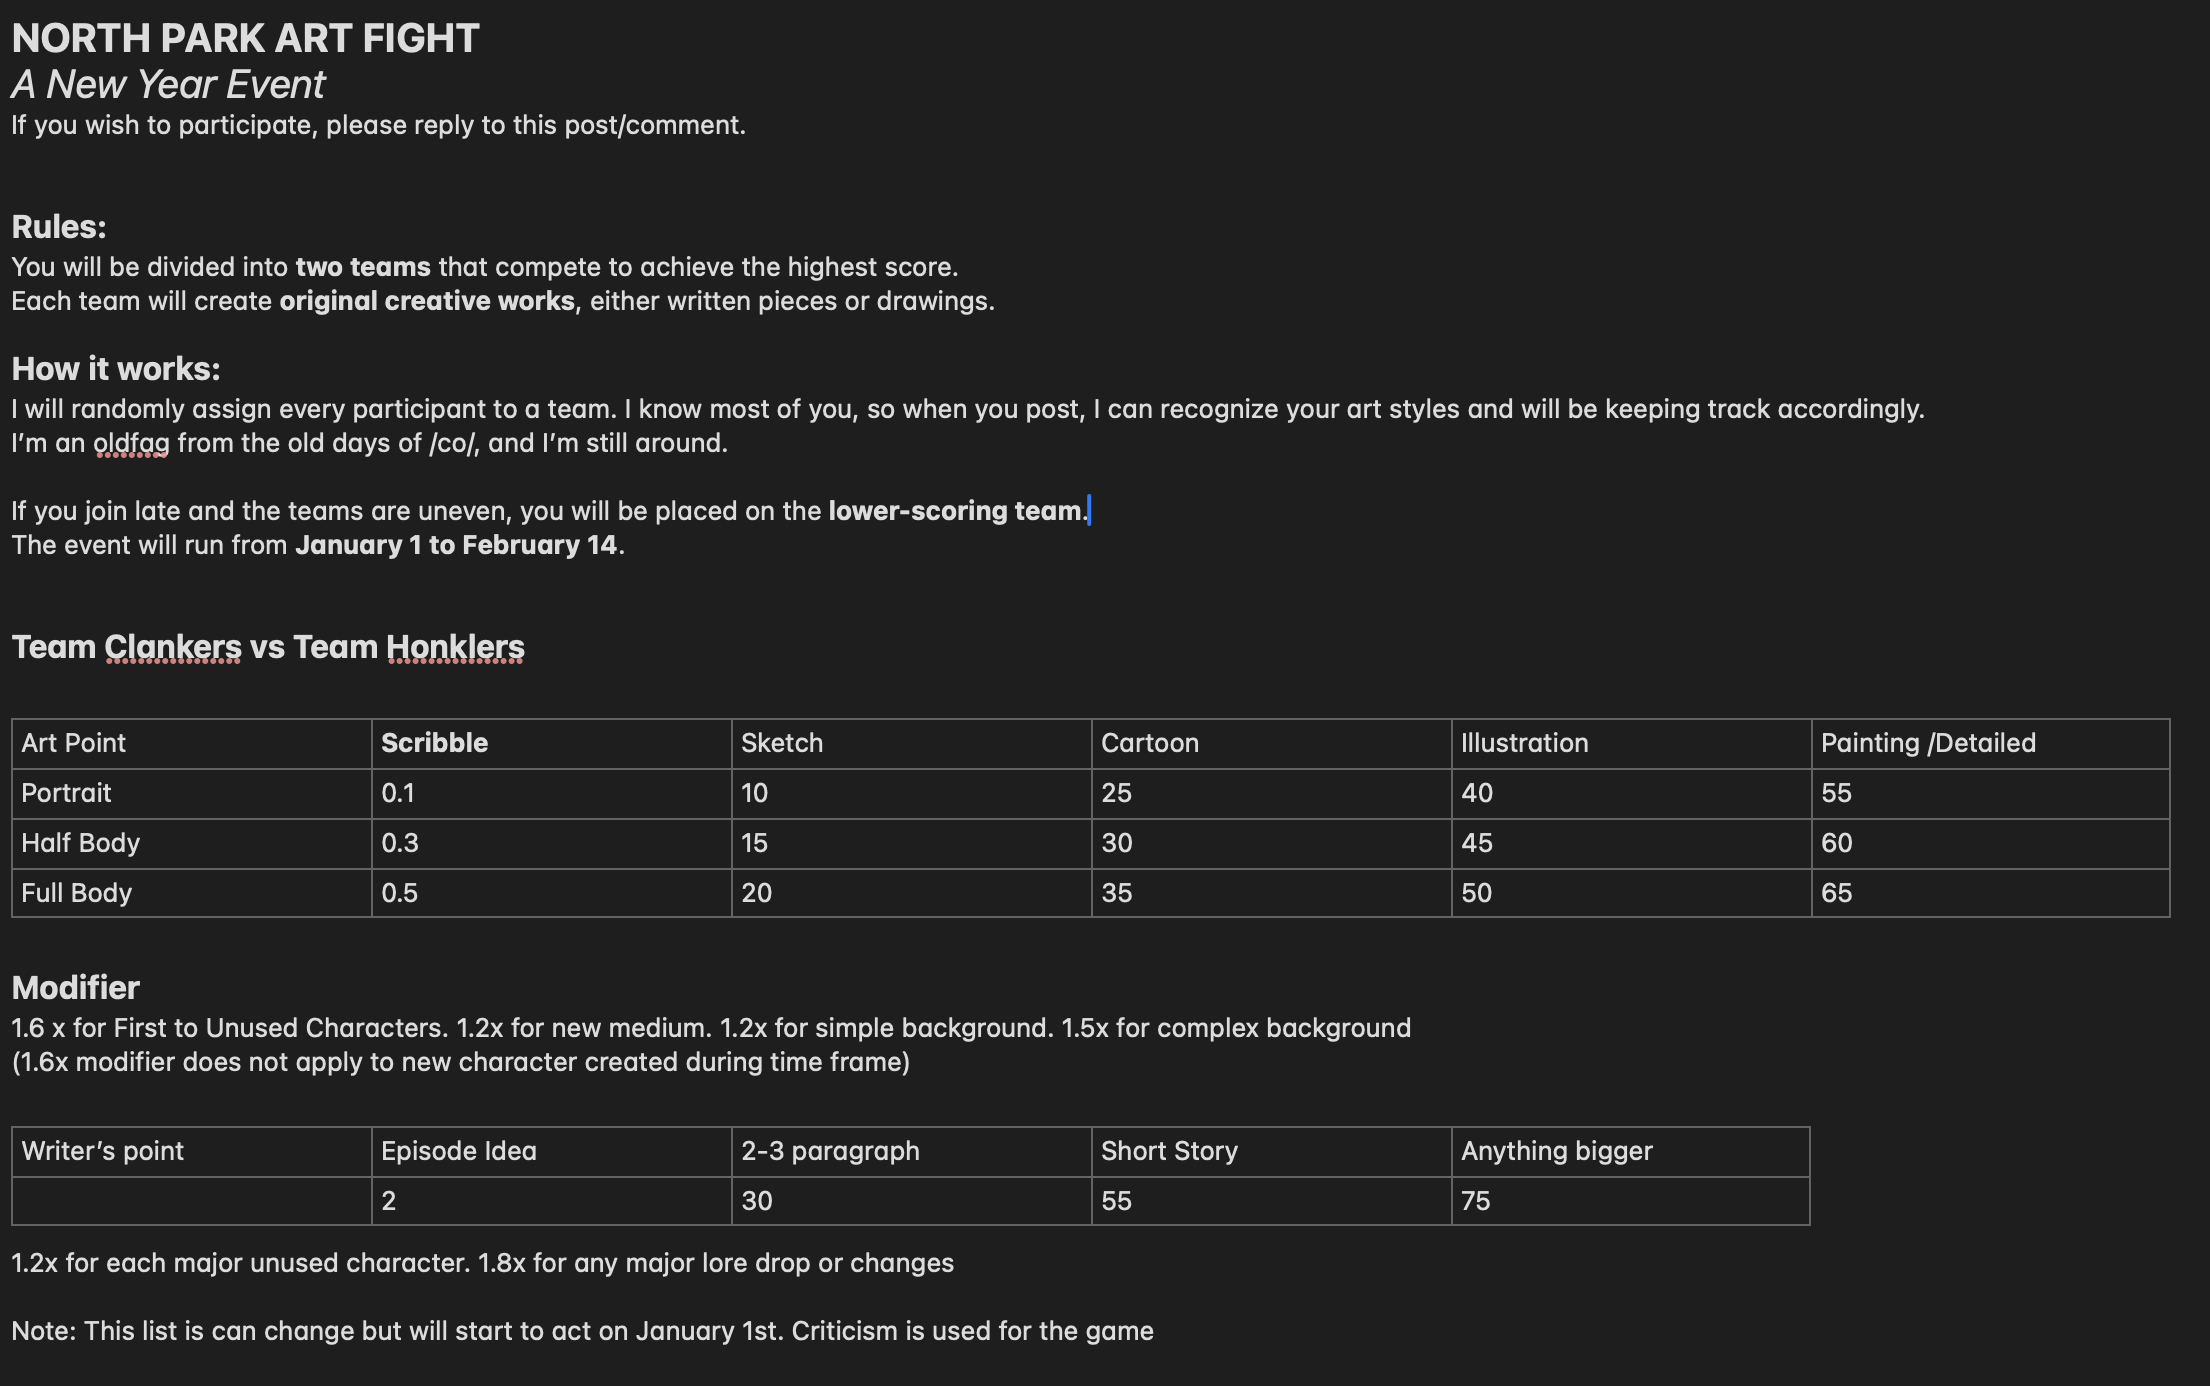Click the Anything bigger header cell
Screen dimensions: 2210x1386
1556,1151
